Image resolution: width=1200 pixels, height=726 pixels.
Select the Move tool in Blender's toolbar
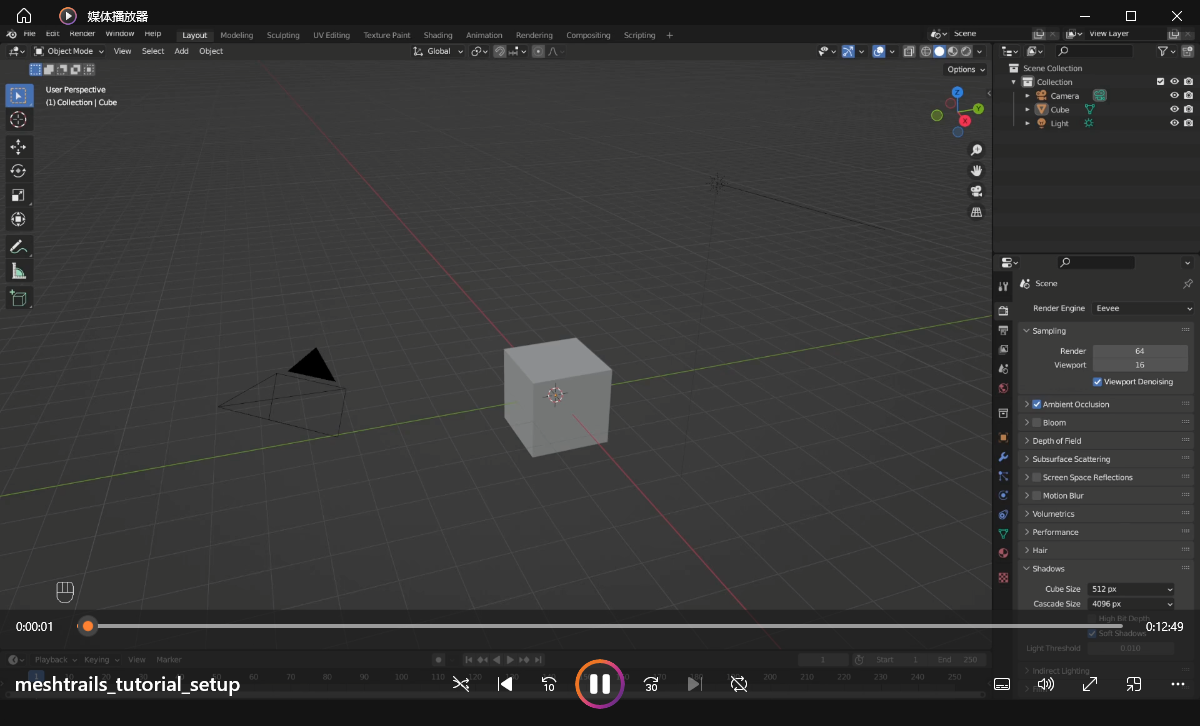18,146
